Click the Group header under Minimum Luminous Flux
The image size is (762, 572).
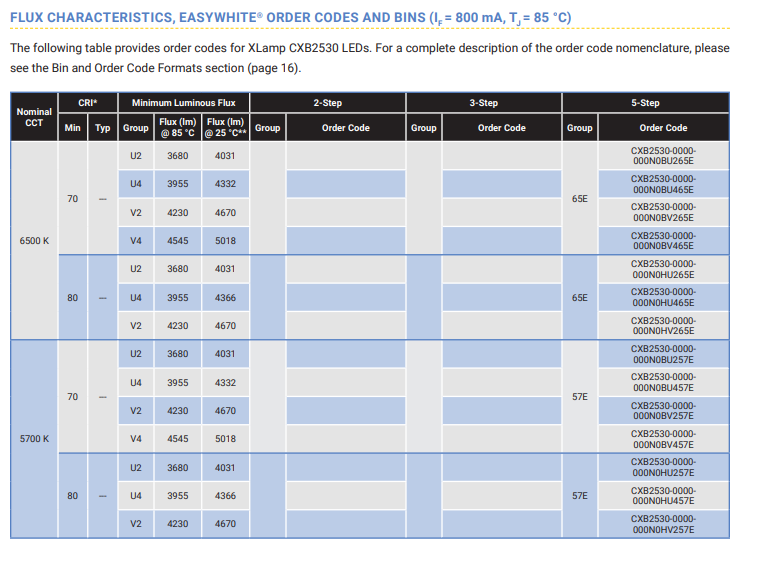[x=136, y=128]
